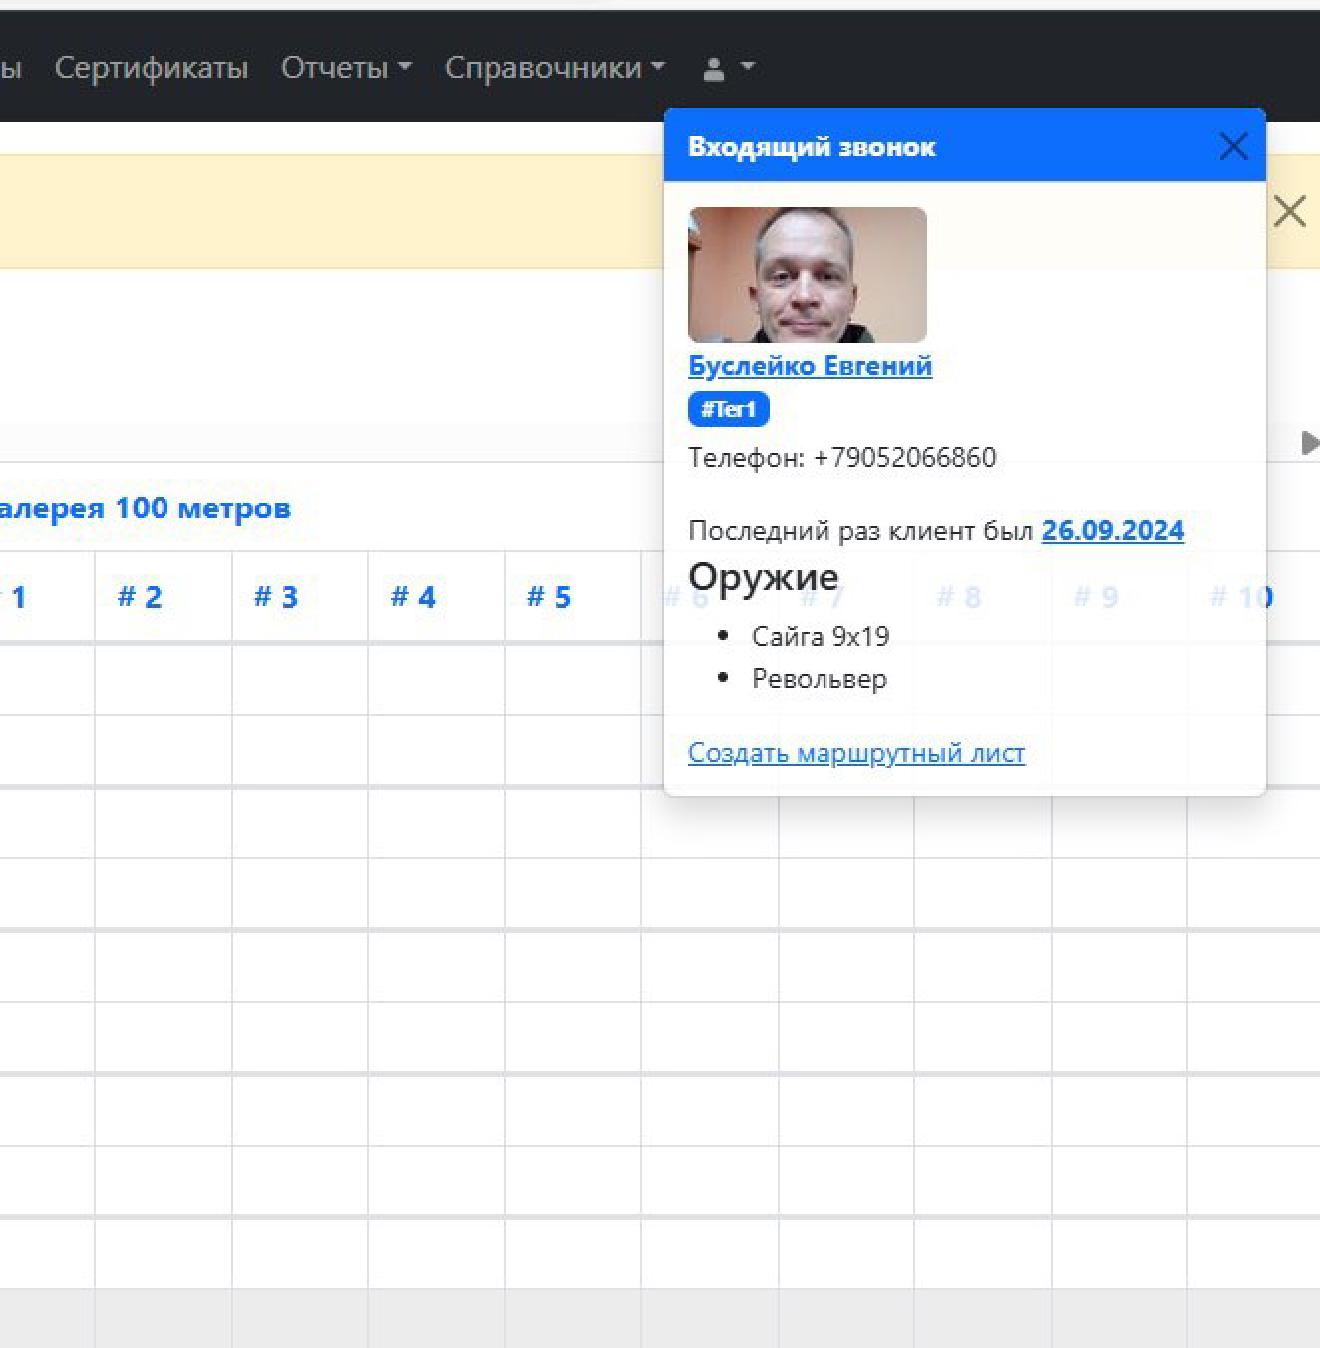Expand the Справочники dropdown menu
Screen dimensions: 1320x1348
click(x=554, y=68)
